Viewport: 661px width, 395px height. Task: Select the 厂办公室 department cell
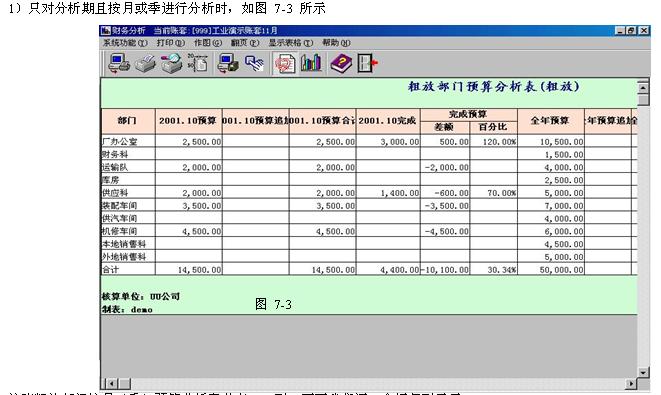pyautogui.click(x=128, y=141)
